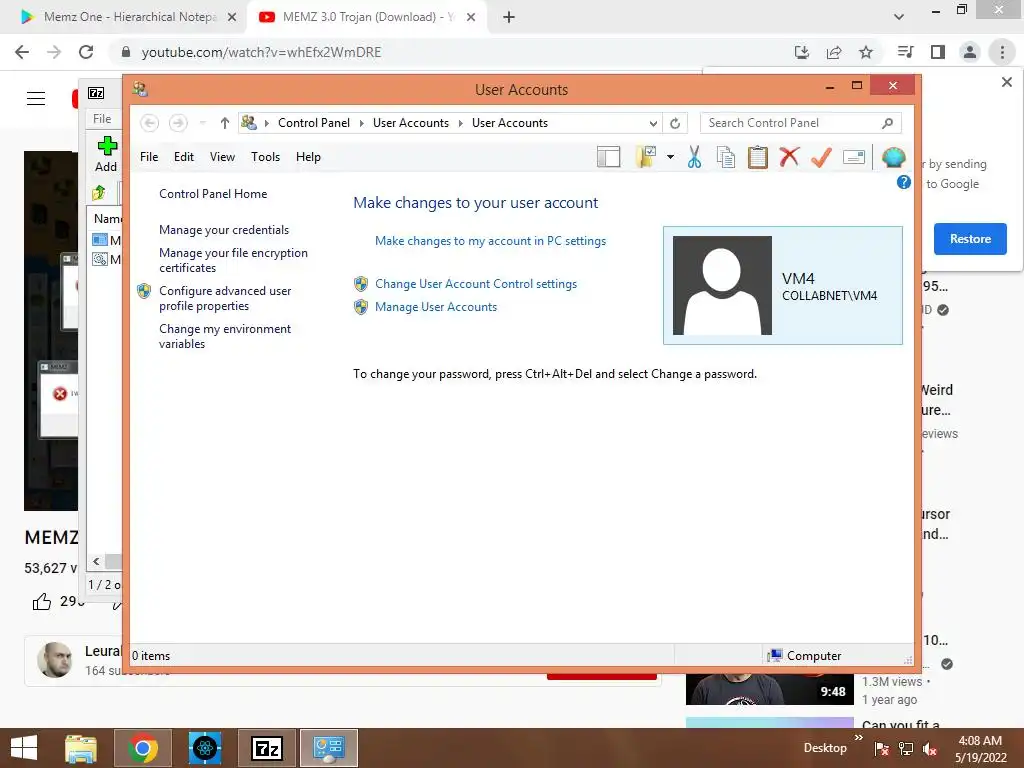This screenshot has width=1024, height=768.
Task: Click the blue Help question mark icon
Action: click(x=904, y=182)
